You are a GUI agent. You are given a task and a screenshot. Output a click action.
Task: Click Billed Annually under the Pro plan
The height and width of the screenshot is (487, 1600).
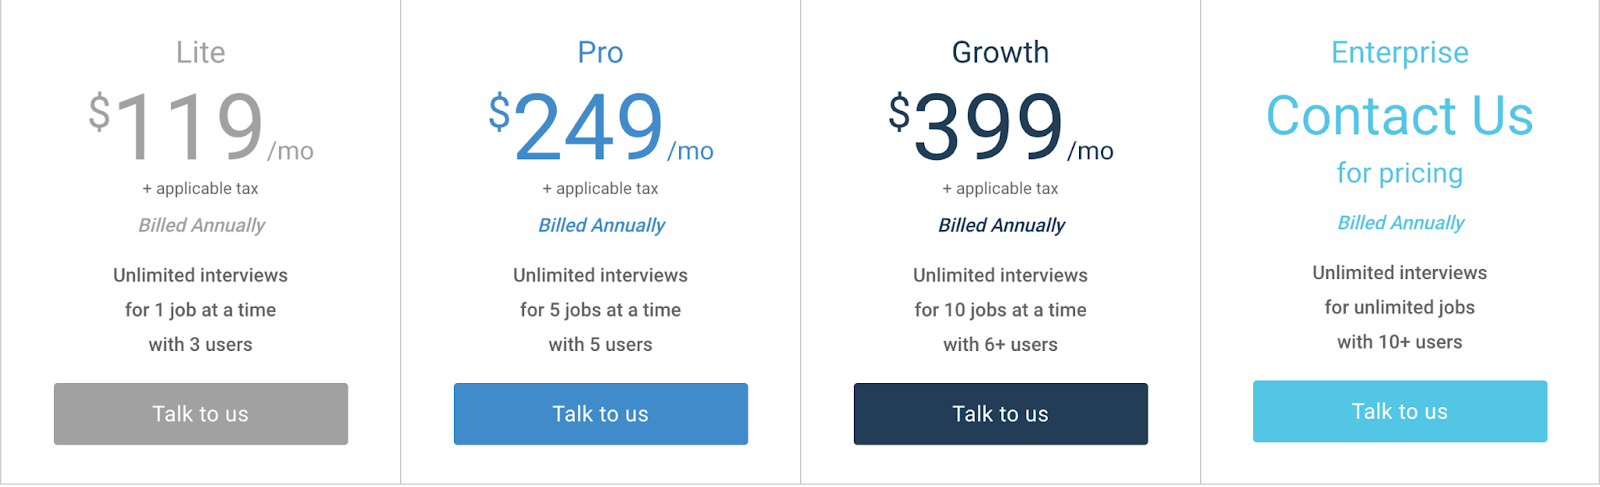(601, 225)
